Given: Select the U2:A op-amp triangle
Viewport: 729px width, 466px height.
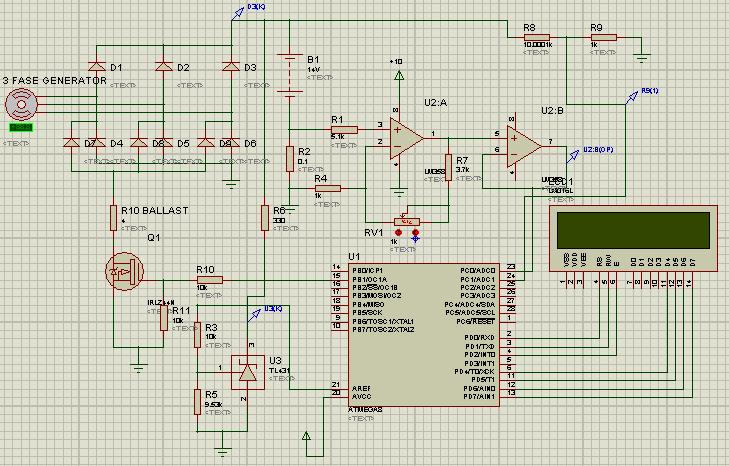Looking at the screenshot, I should tap(406, 138).
